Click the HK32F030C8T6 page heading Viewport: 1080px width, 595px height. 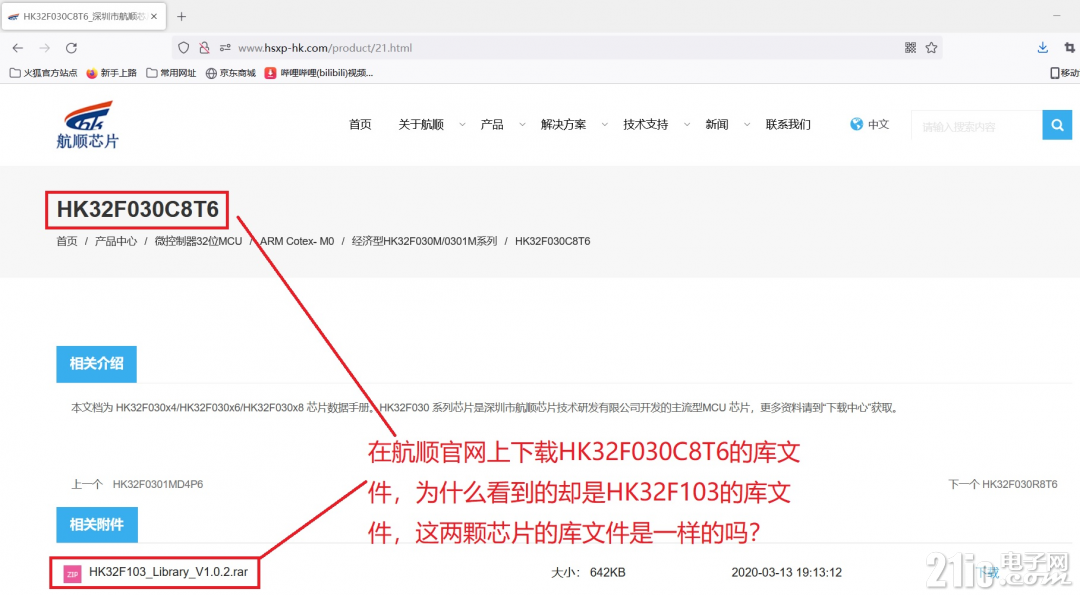(x=137, y=210)
